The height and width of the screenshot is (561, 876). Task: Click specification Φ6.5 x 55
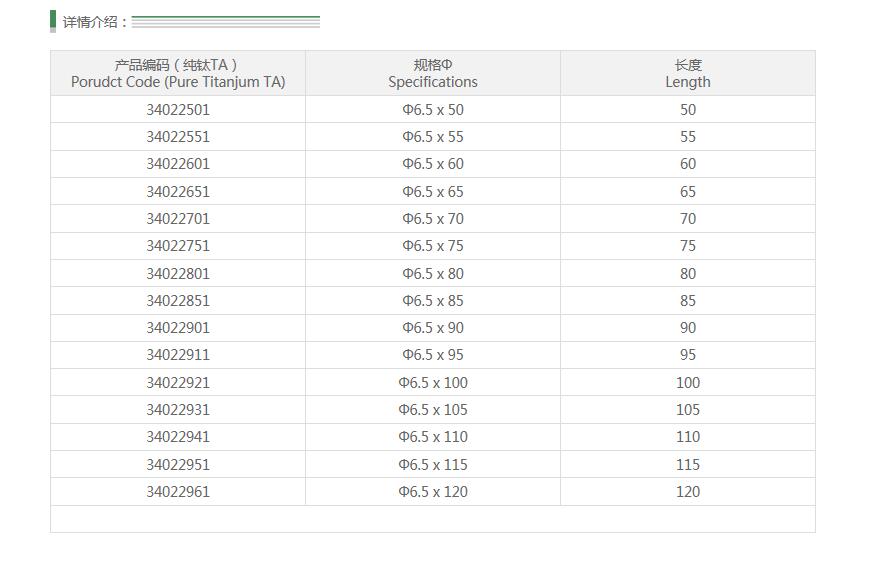click(433, 137)
